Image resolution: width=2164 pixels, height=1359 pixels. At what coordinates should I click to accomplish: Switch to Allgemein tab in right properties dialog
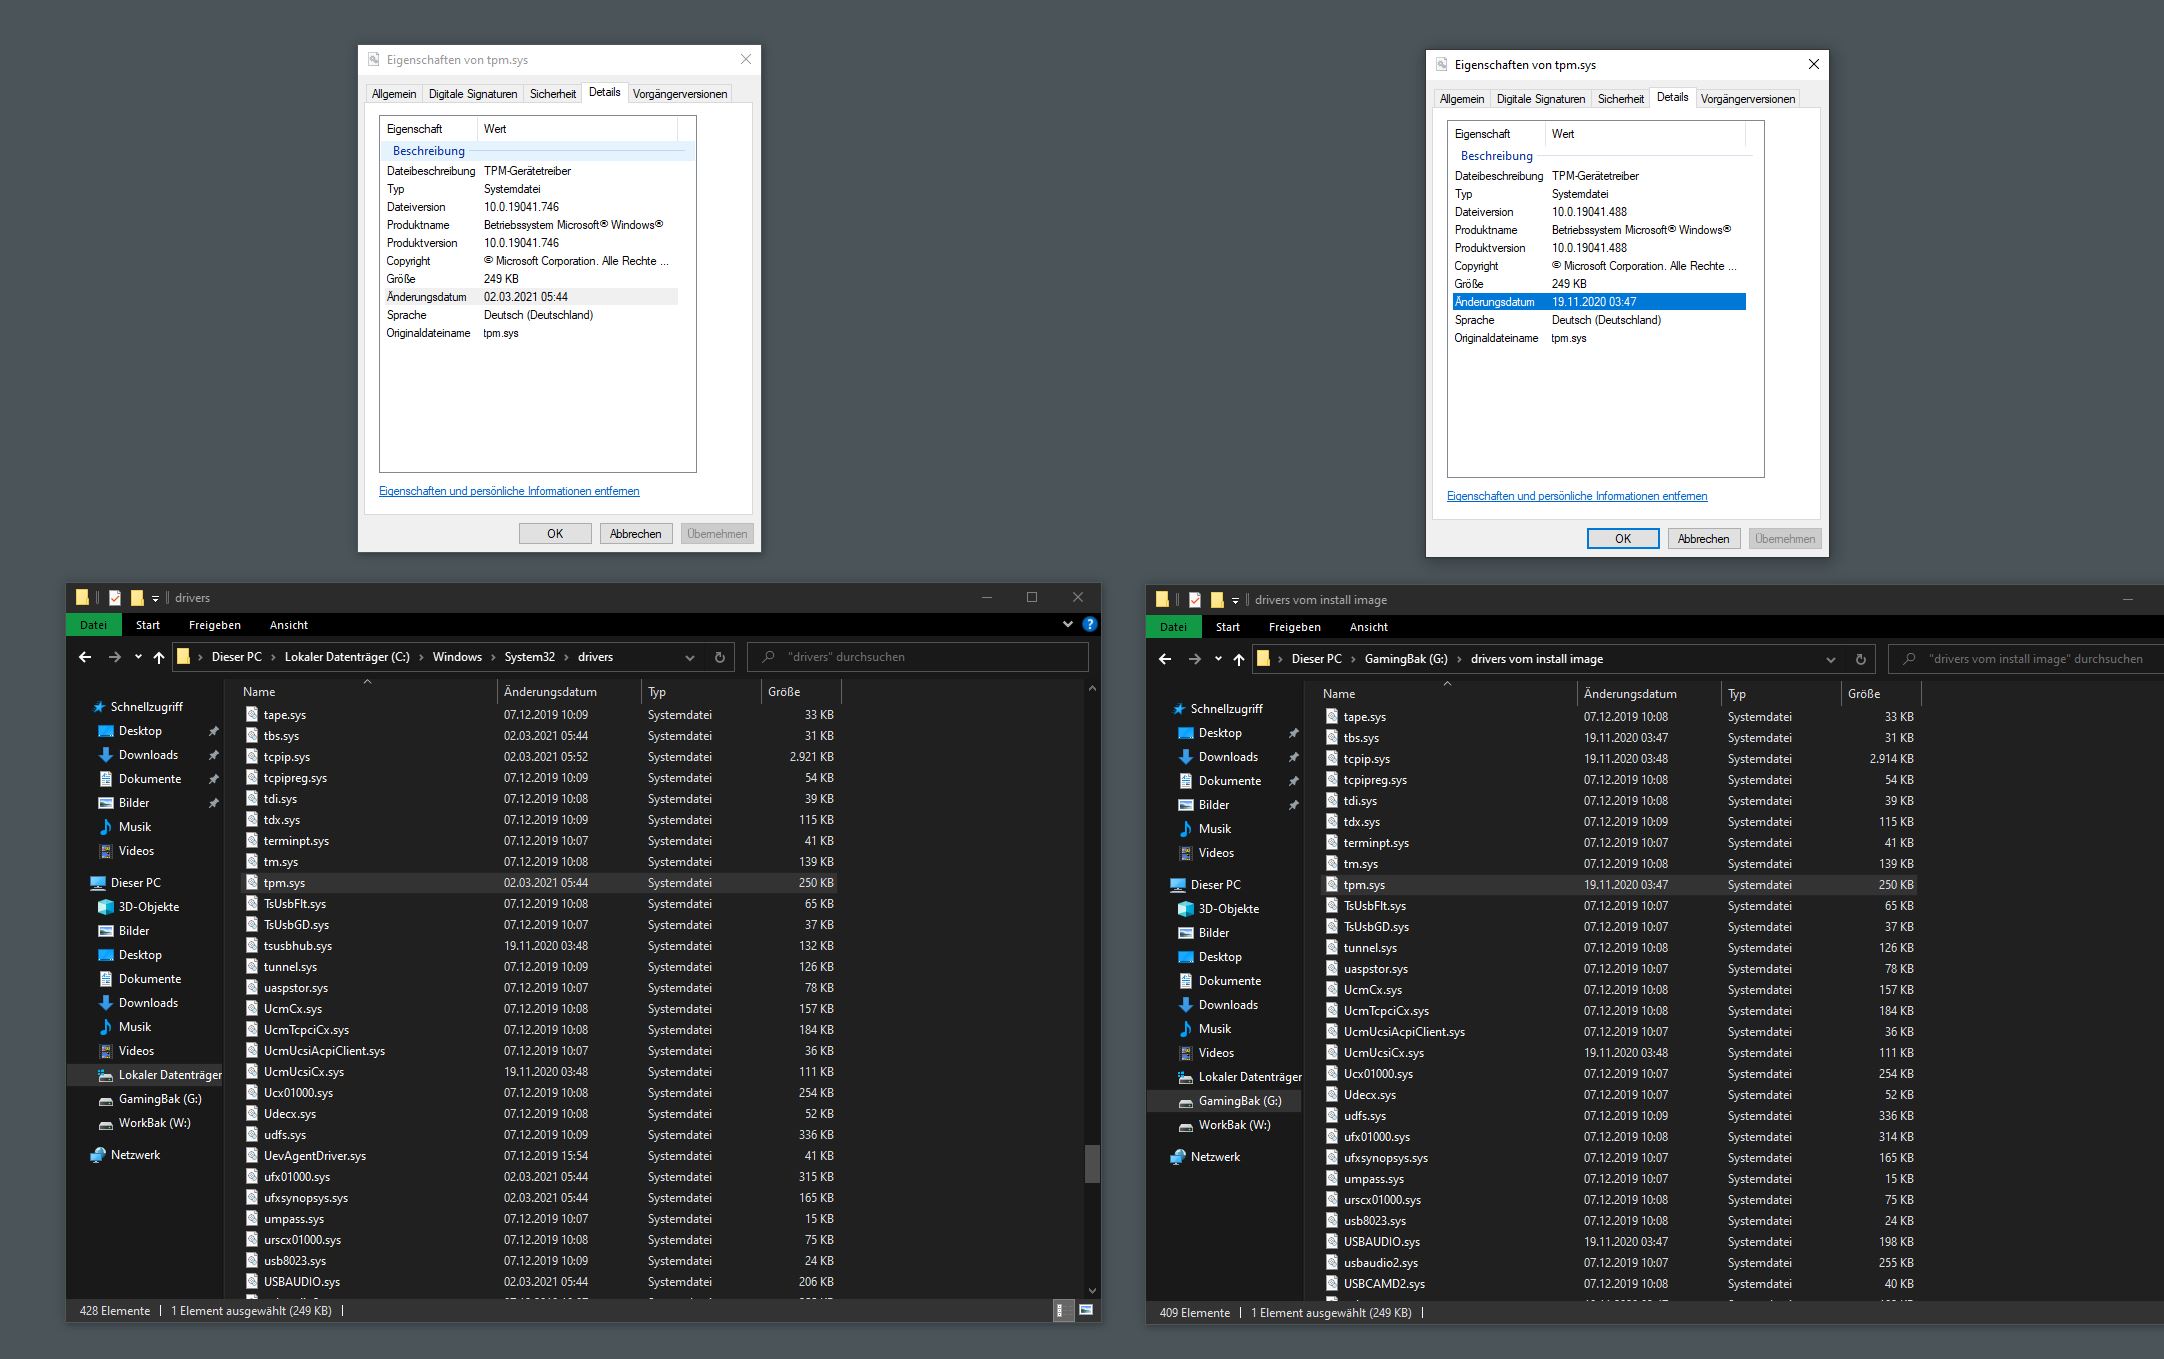[1462, 99]
